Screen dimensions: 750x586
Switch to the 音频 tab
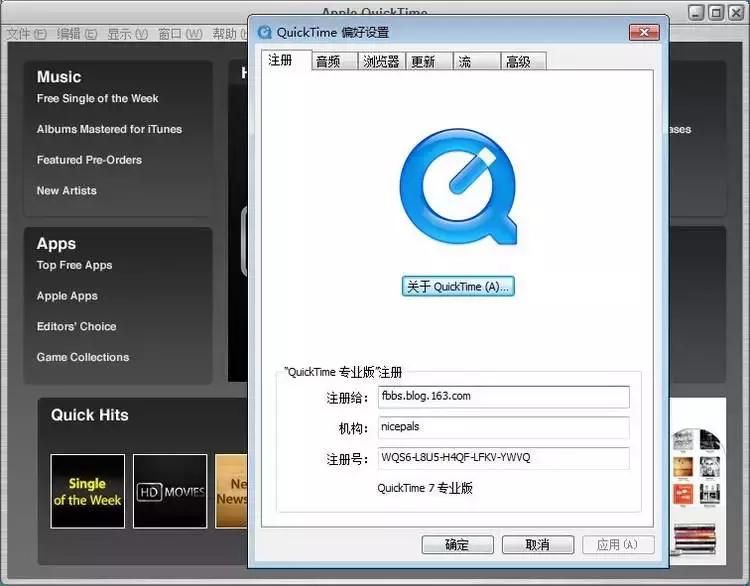click(x=334, y=61)
